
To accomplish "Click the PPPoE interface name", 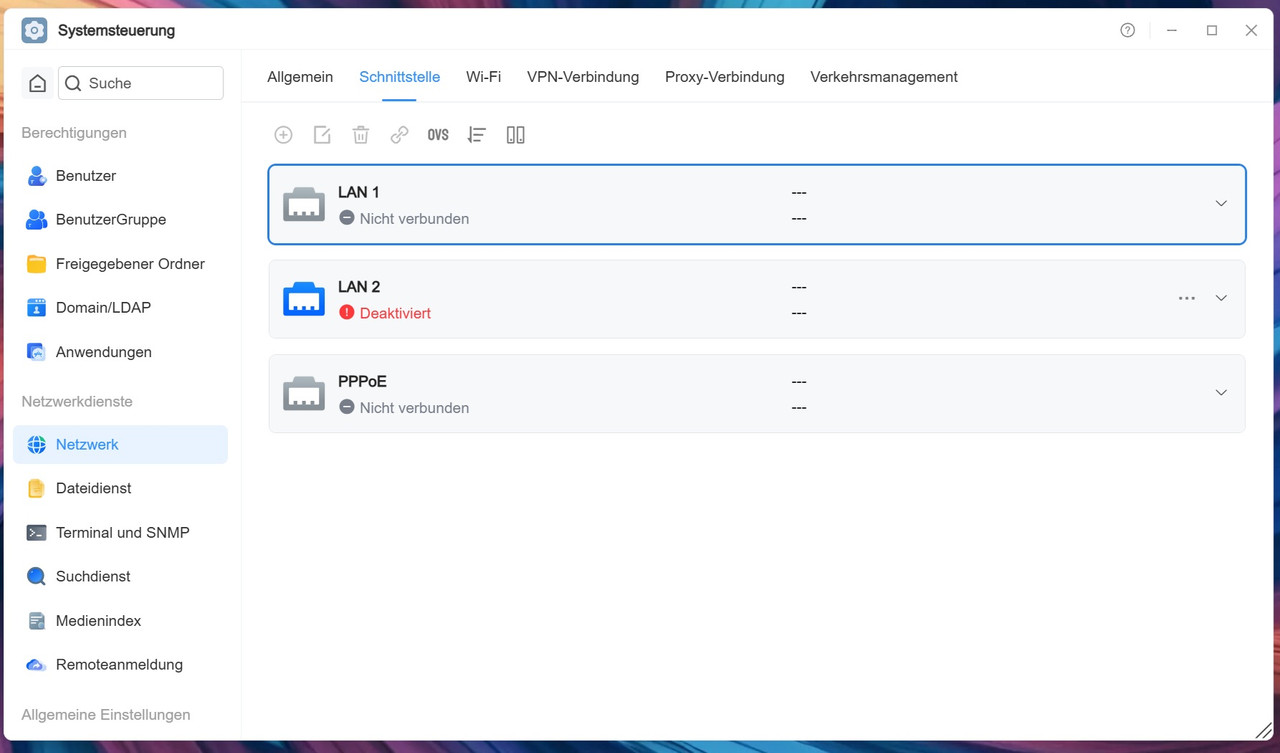I will [x=362, y=381].
